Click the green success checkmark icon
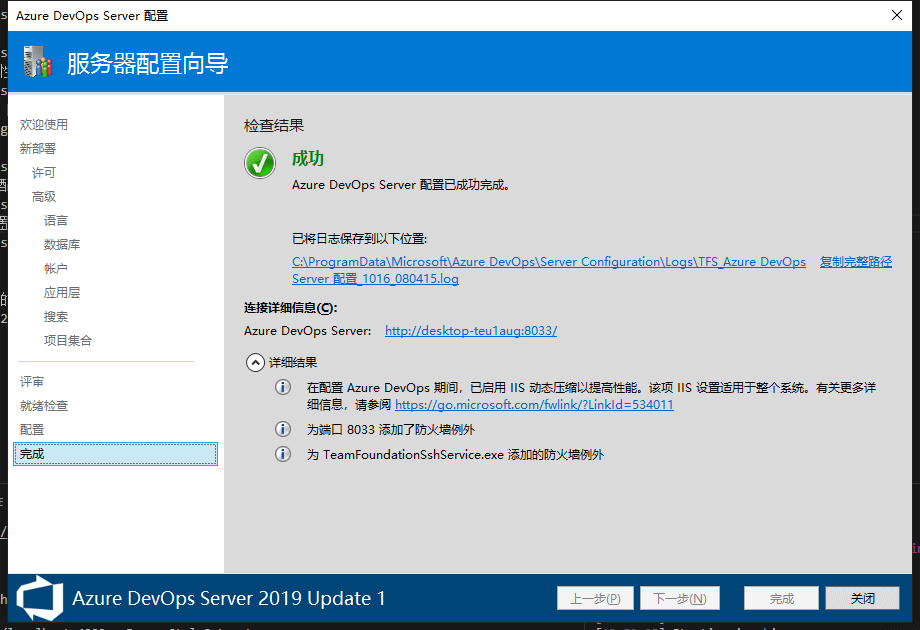 [260, 163]
